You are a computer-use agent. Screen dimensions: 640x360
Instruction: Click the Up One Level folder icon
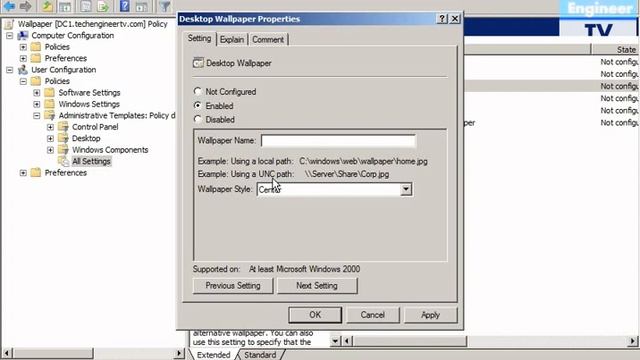48,6
